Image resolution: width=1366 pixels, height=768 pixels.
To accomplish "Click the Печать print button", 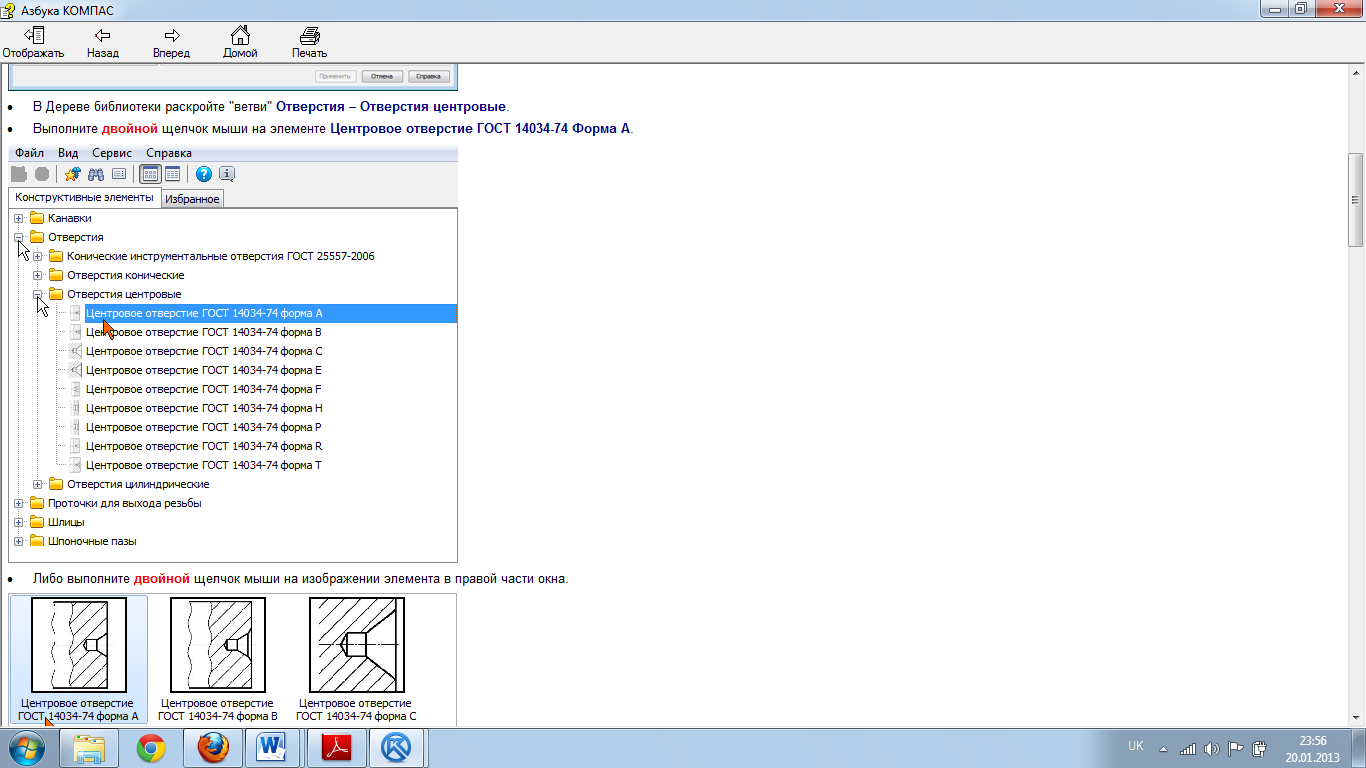I will point(309,43).
